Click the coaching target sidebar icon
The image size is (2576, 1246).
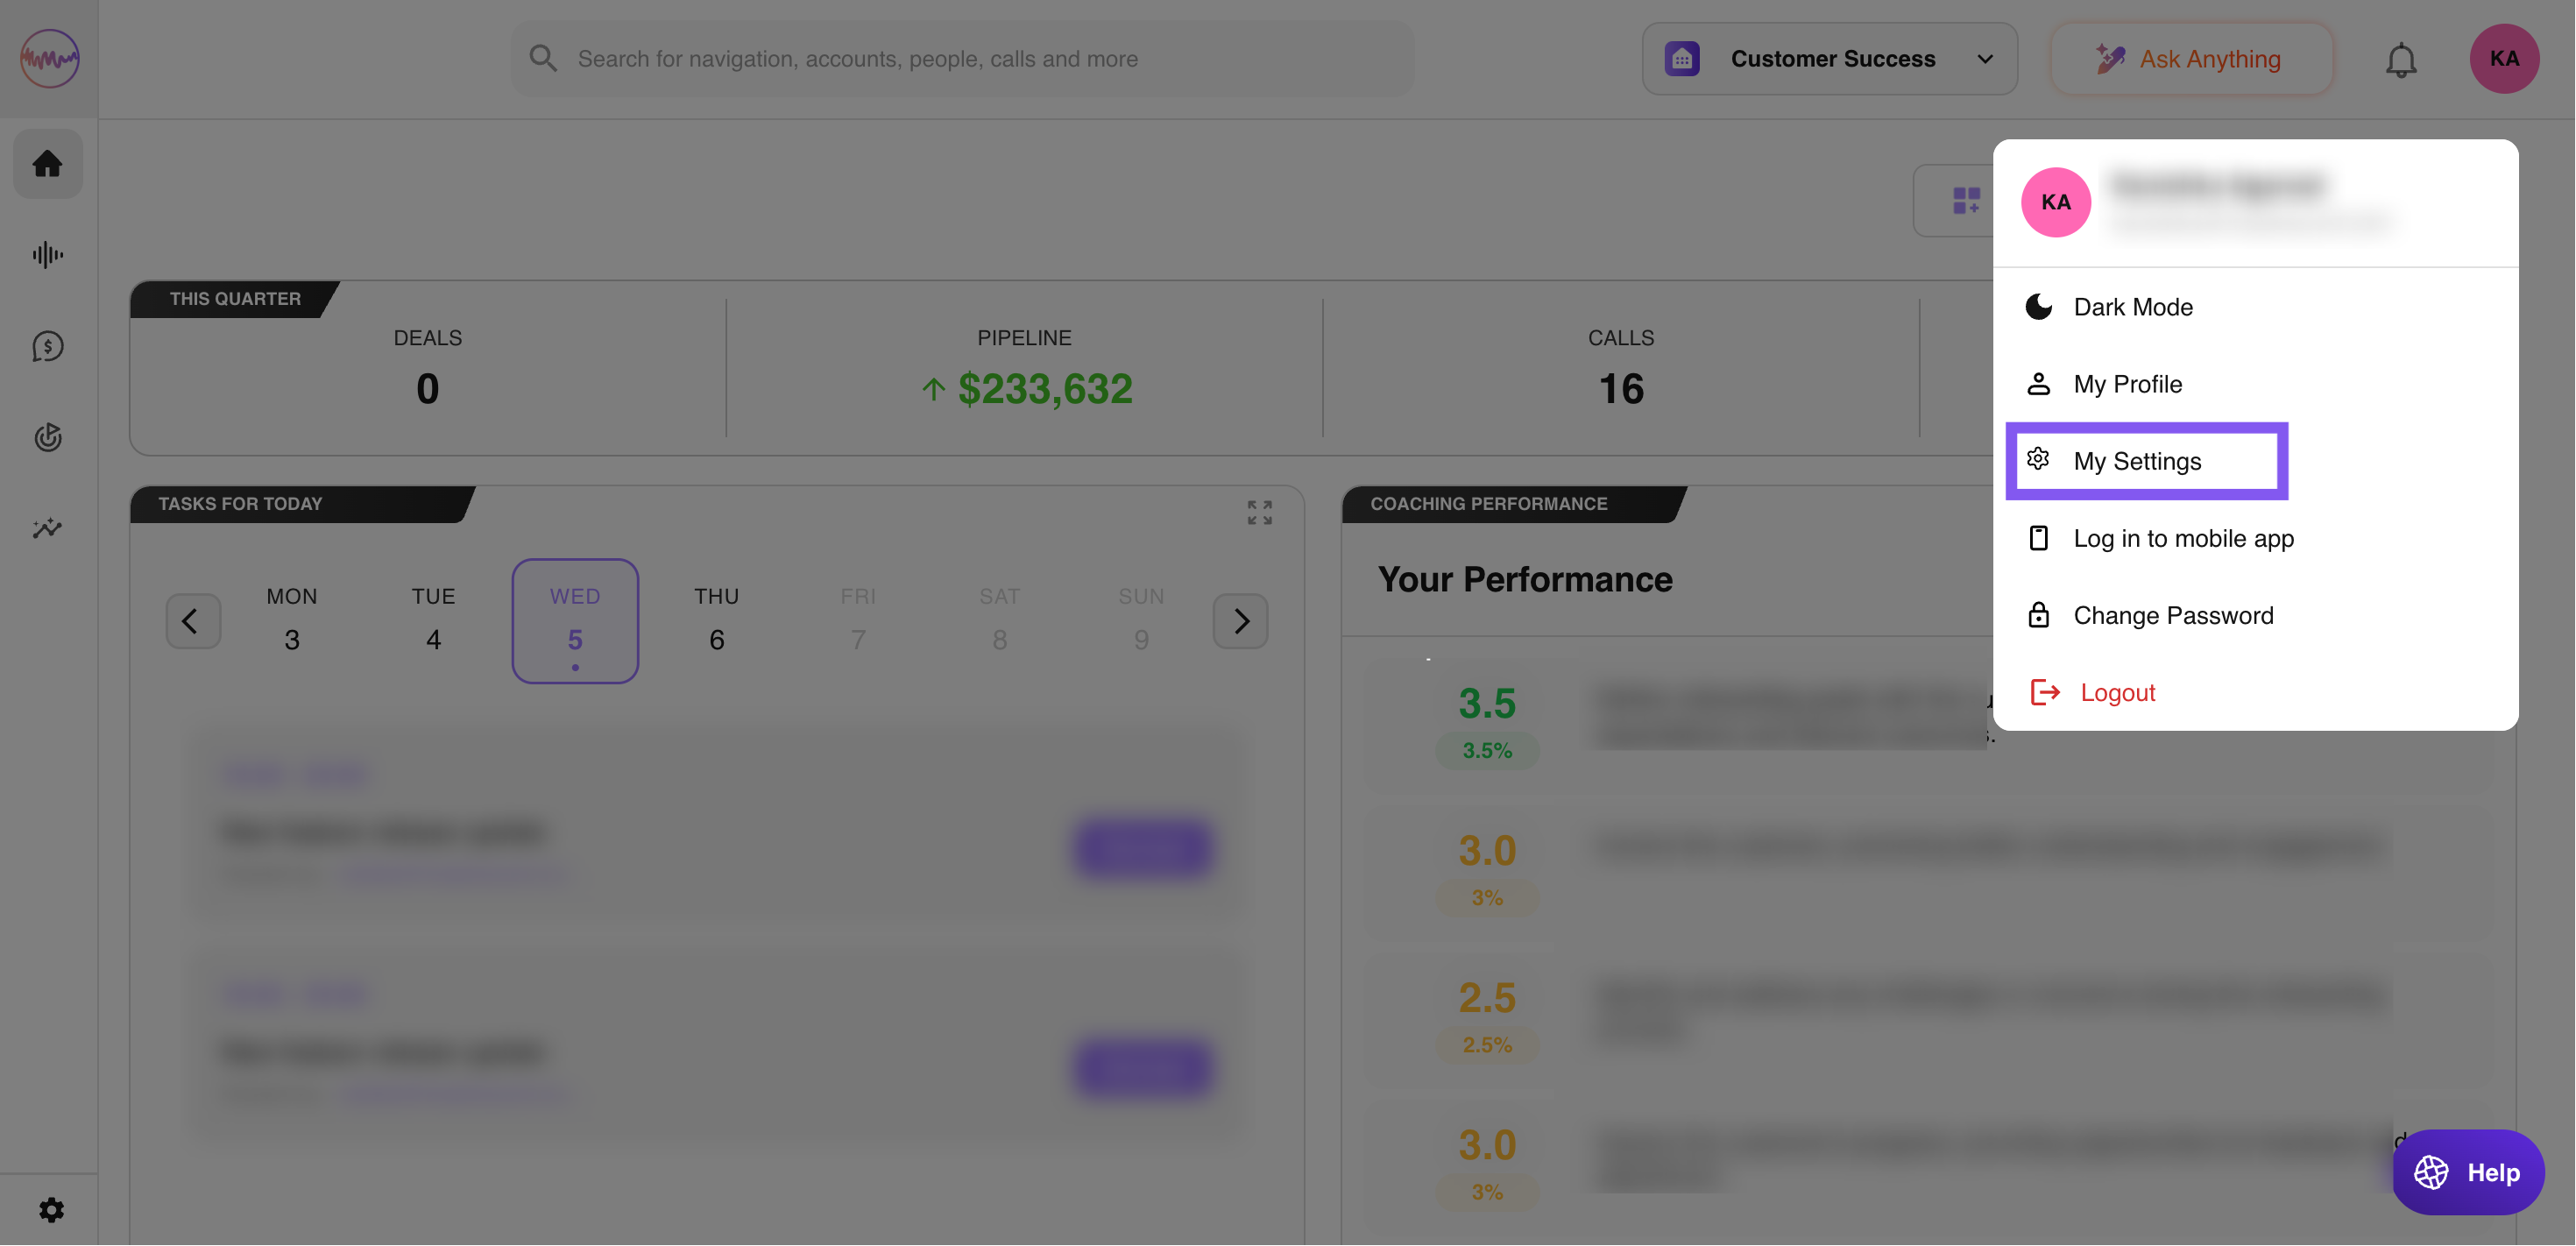pyautogui.click(x=47, y=437)
